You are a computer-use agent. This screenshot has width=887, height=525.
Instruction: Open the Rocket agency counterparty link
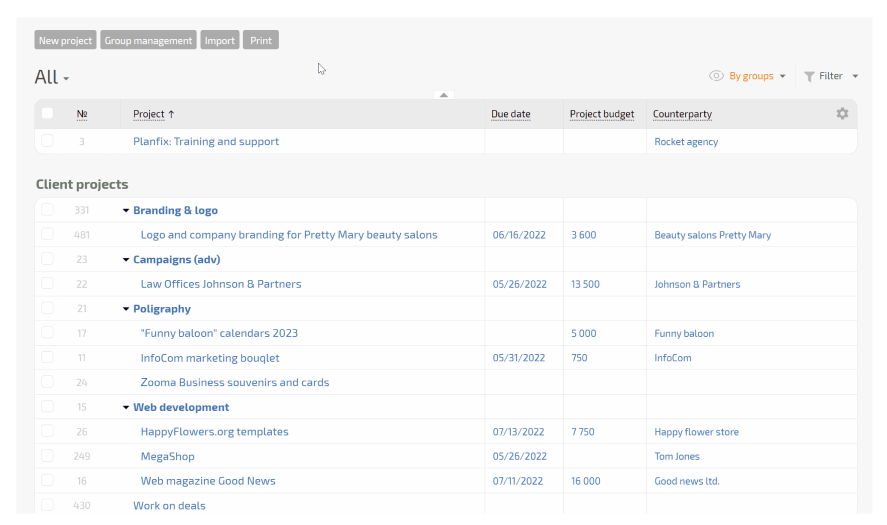[686, 142]
